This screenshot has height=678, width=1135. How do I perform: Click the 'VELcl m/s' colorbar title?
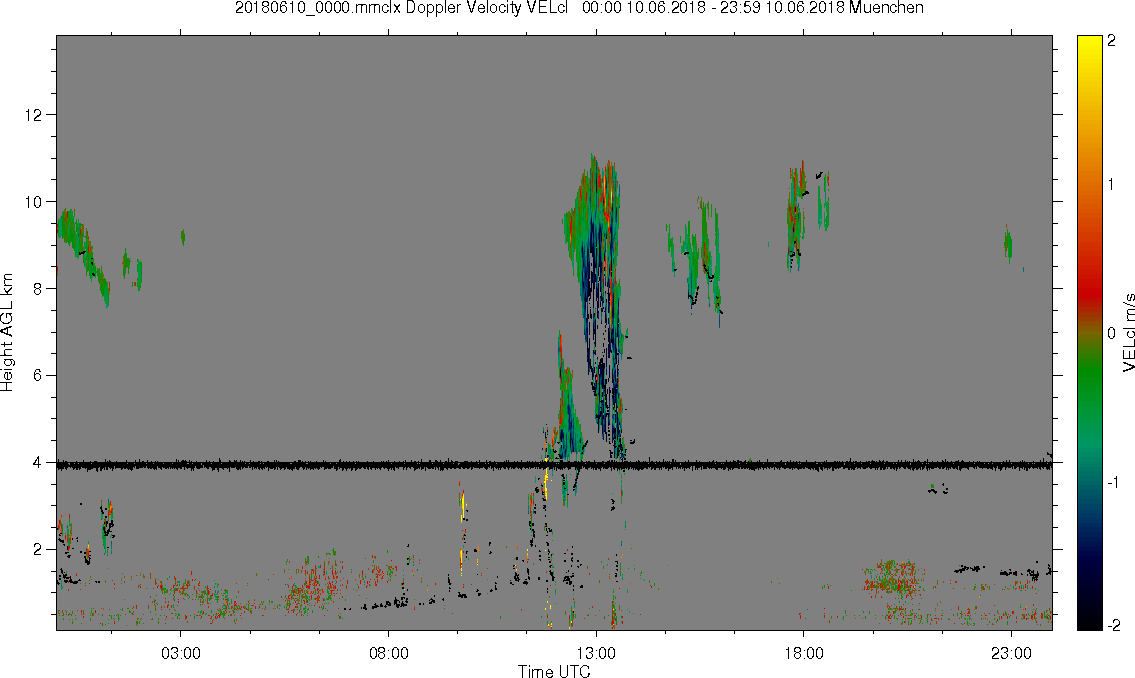click(1128, 332)
